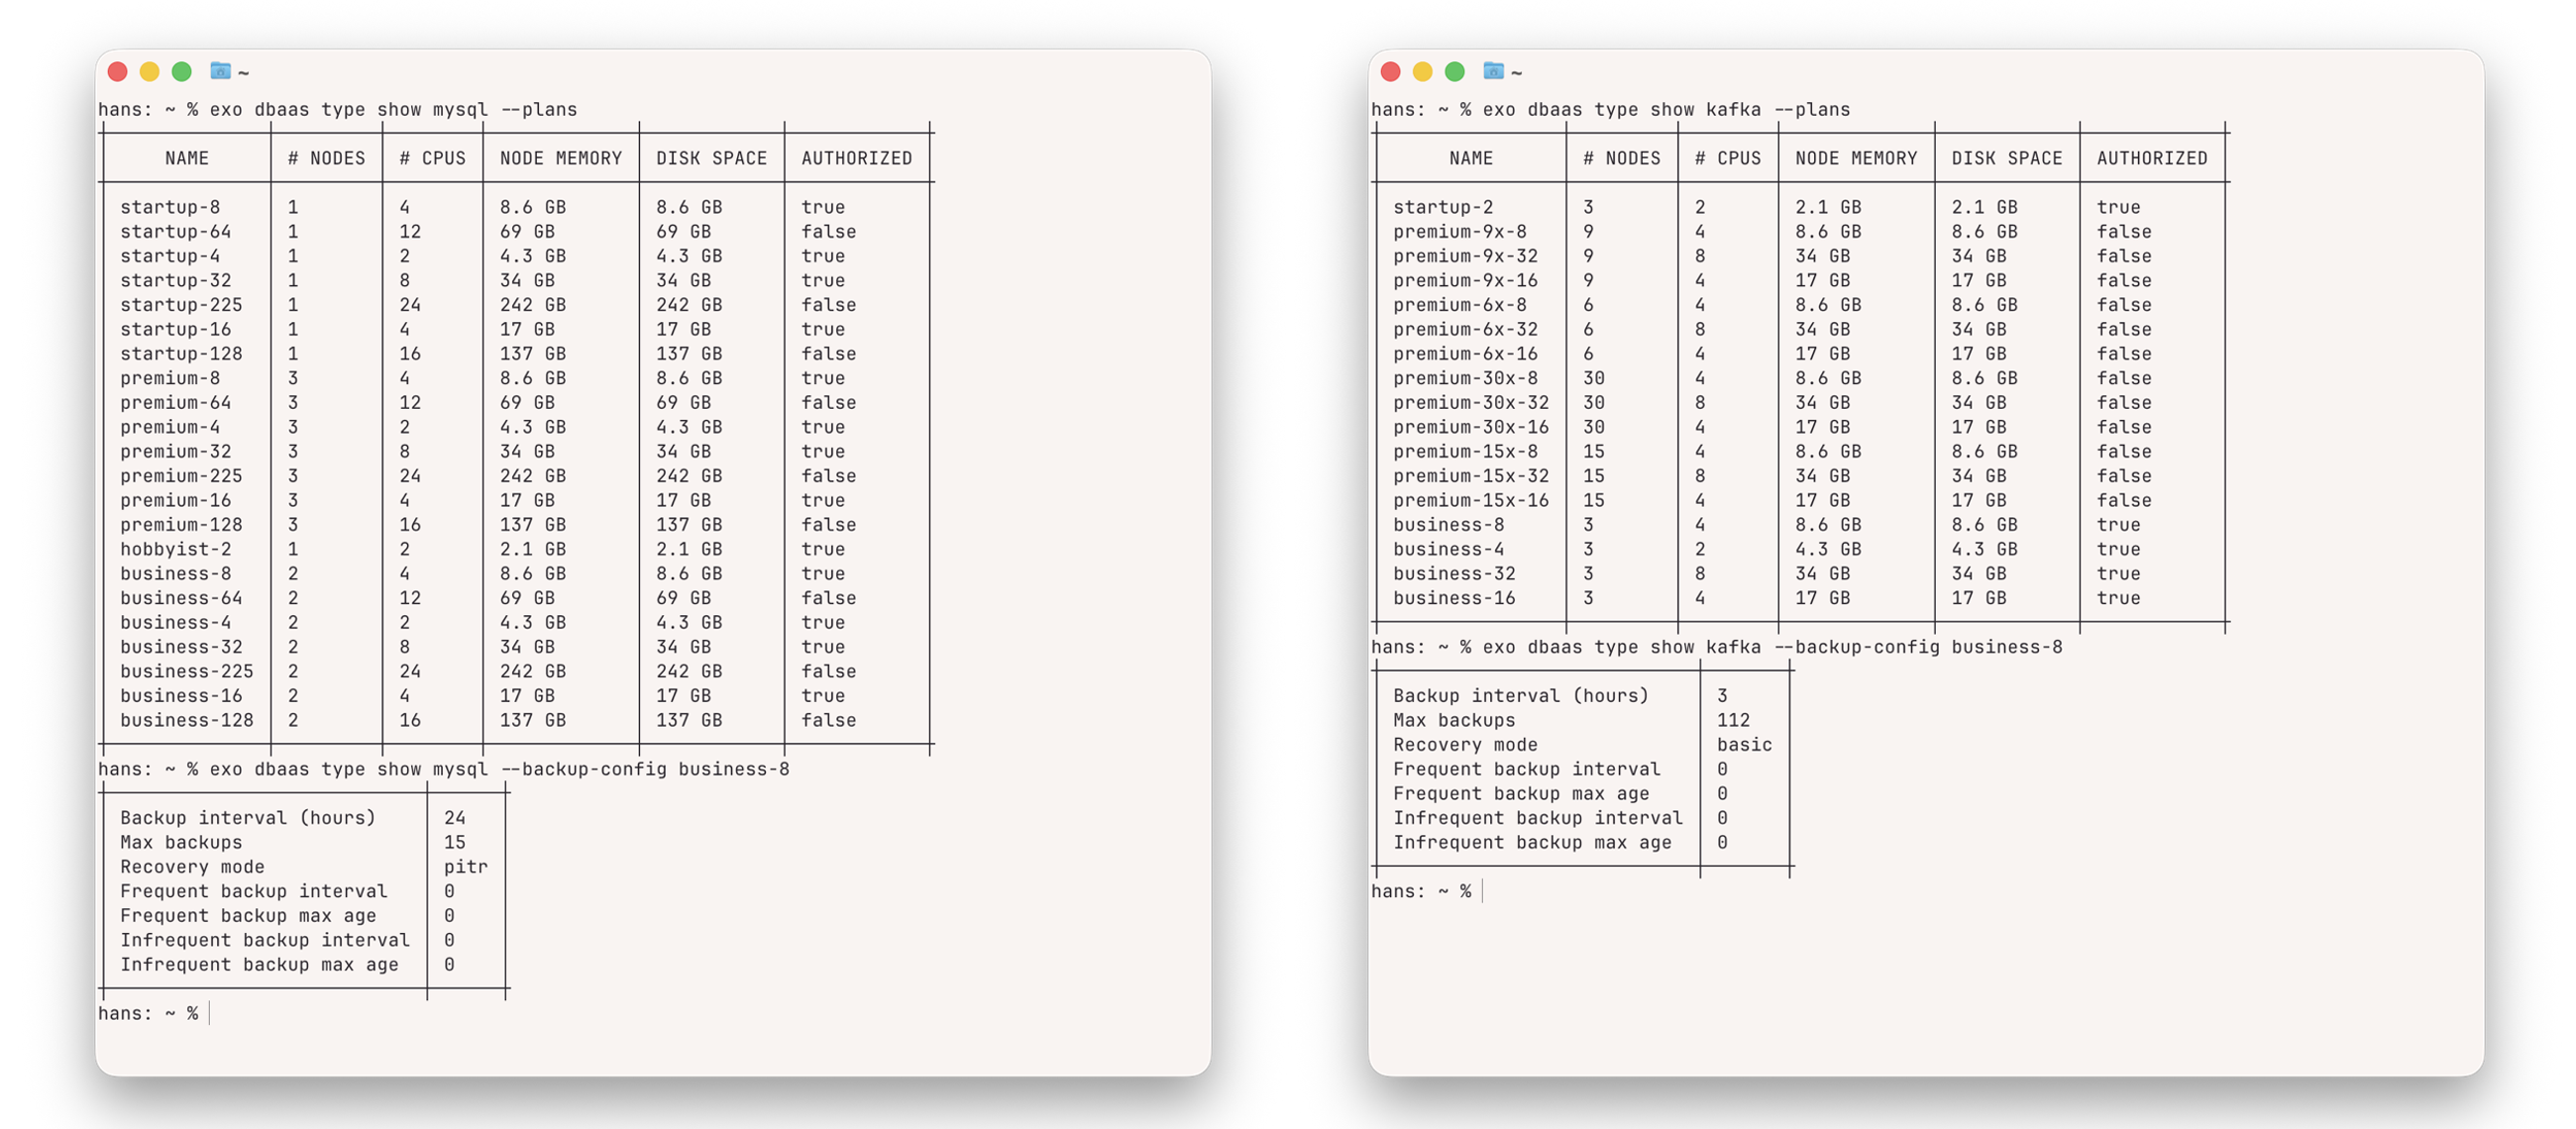Maximize the right terminal with green button

coord(1454,71)
